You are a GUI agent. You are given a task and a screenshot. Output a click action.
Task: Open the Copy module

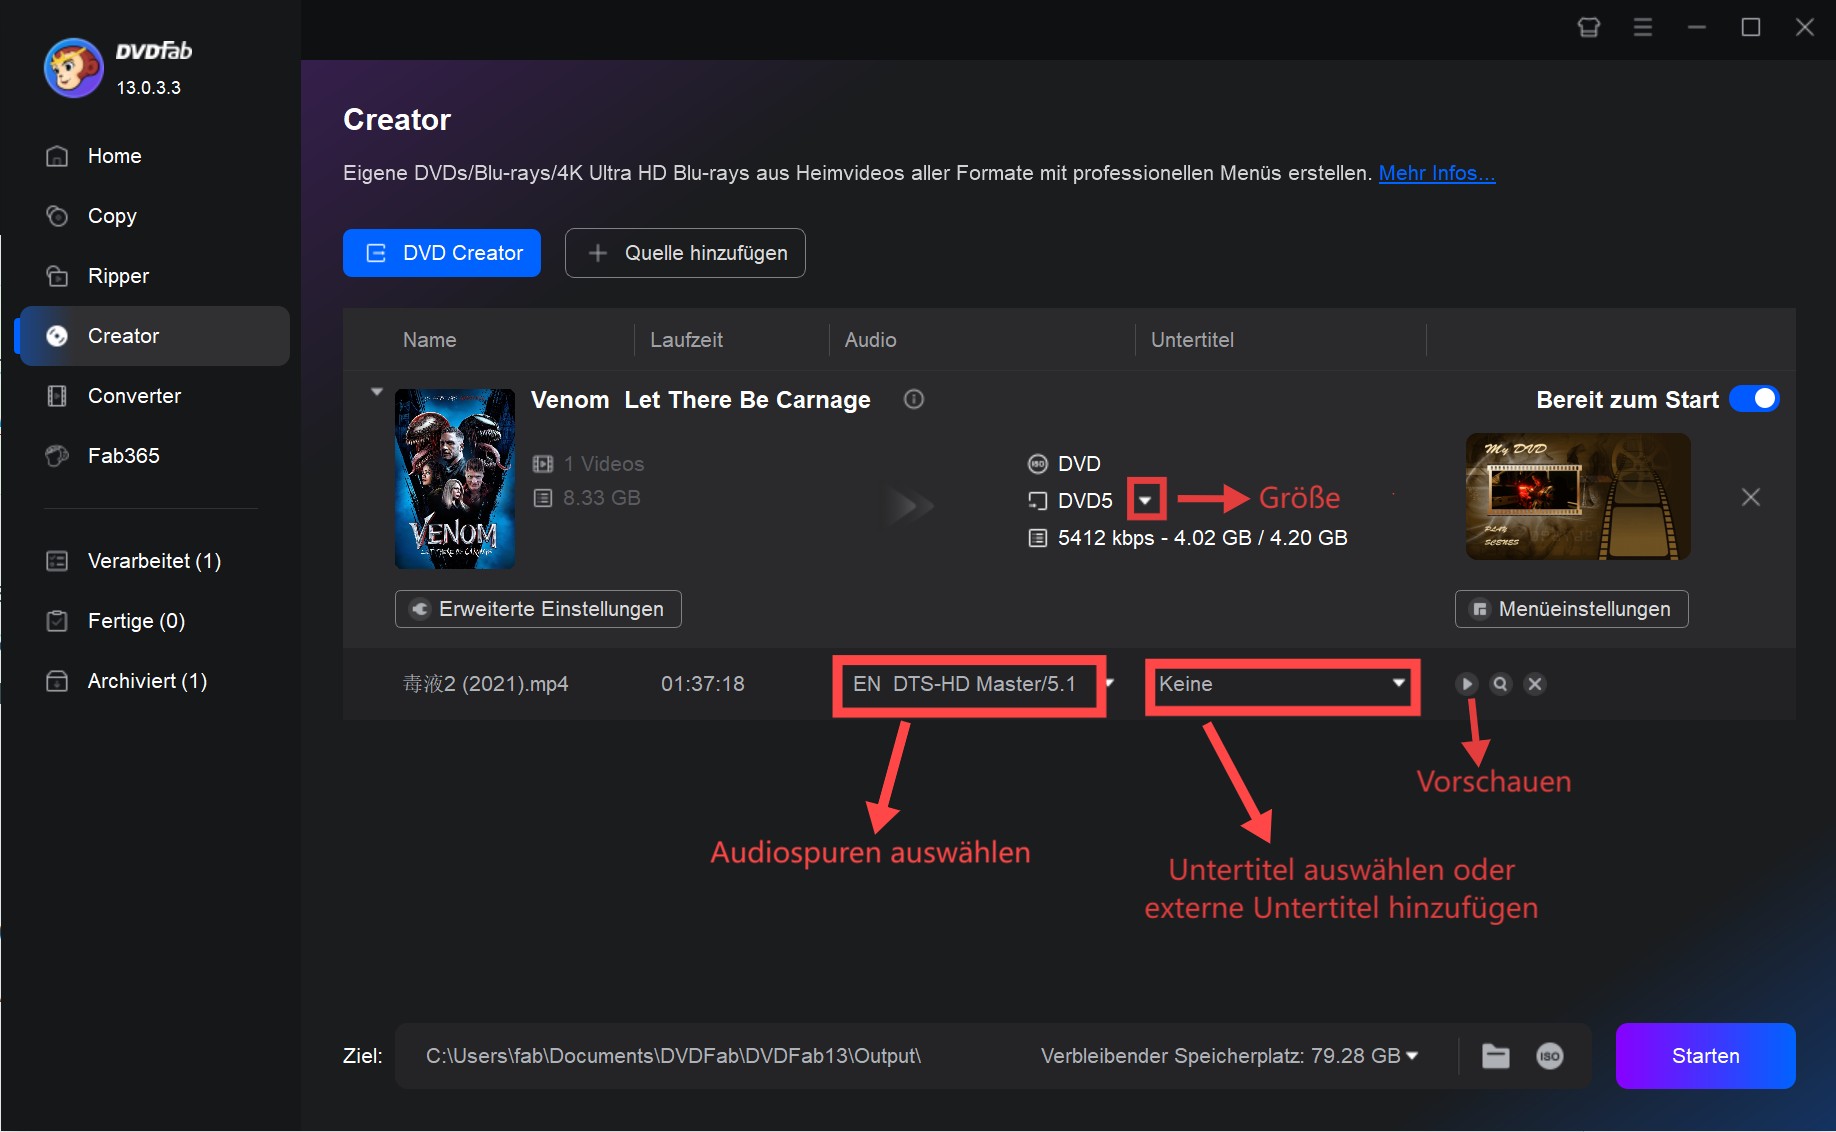pyautogui.click(x=154, y=216)
